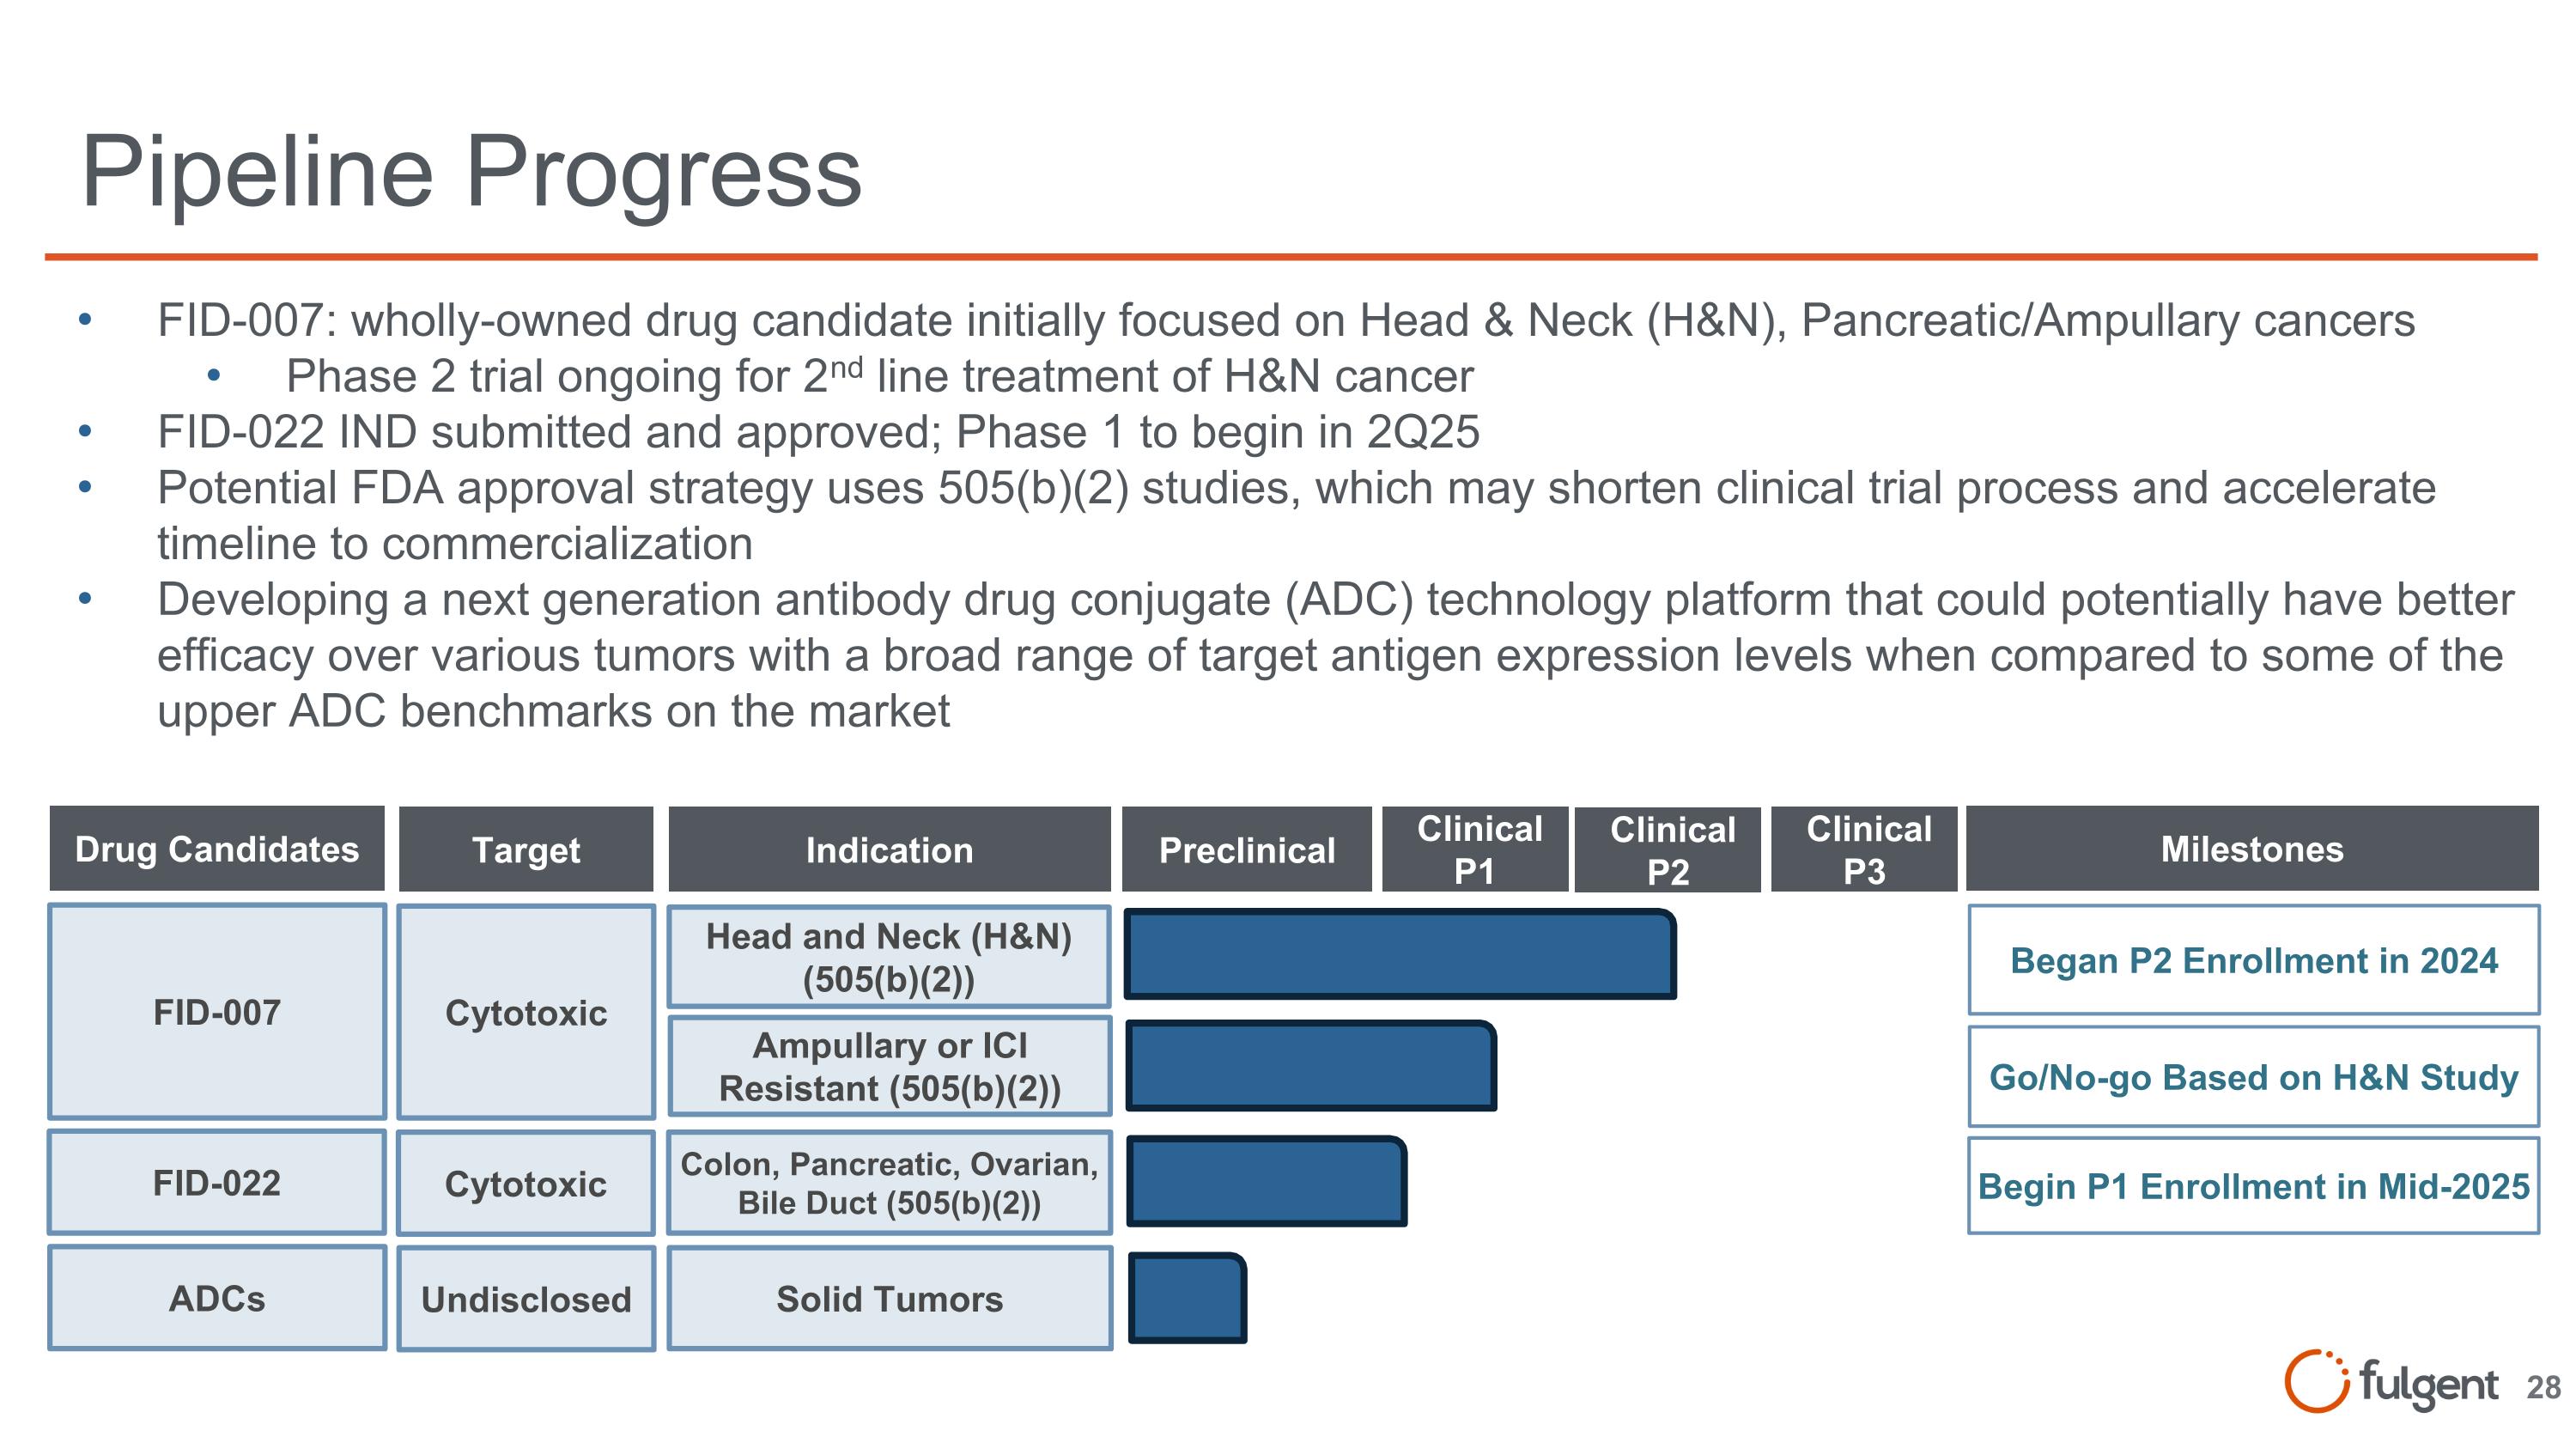Click the Indication column header

pos(889,850)
